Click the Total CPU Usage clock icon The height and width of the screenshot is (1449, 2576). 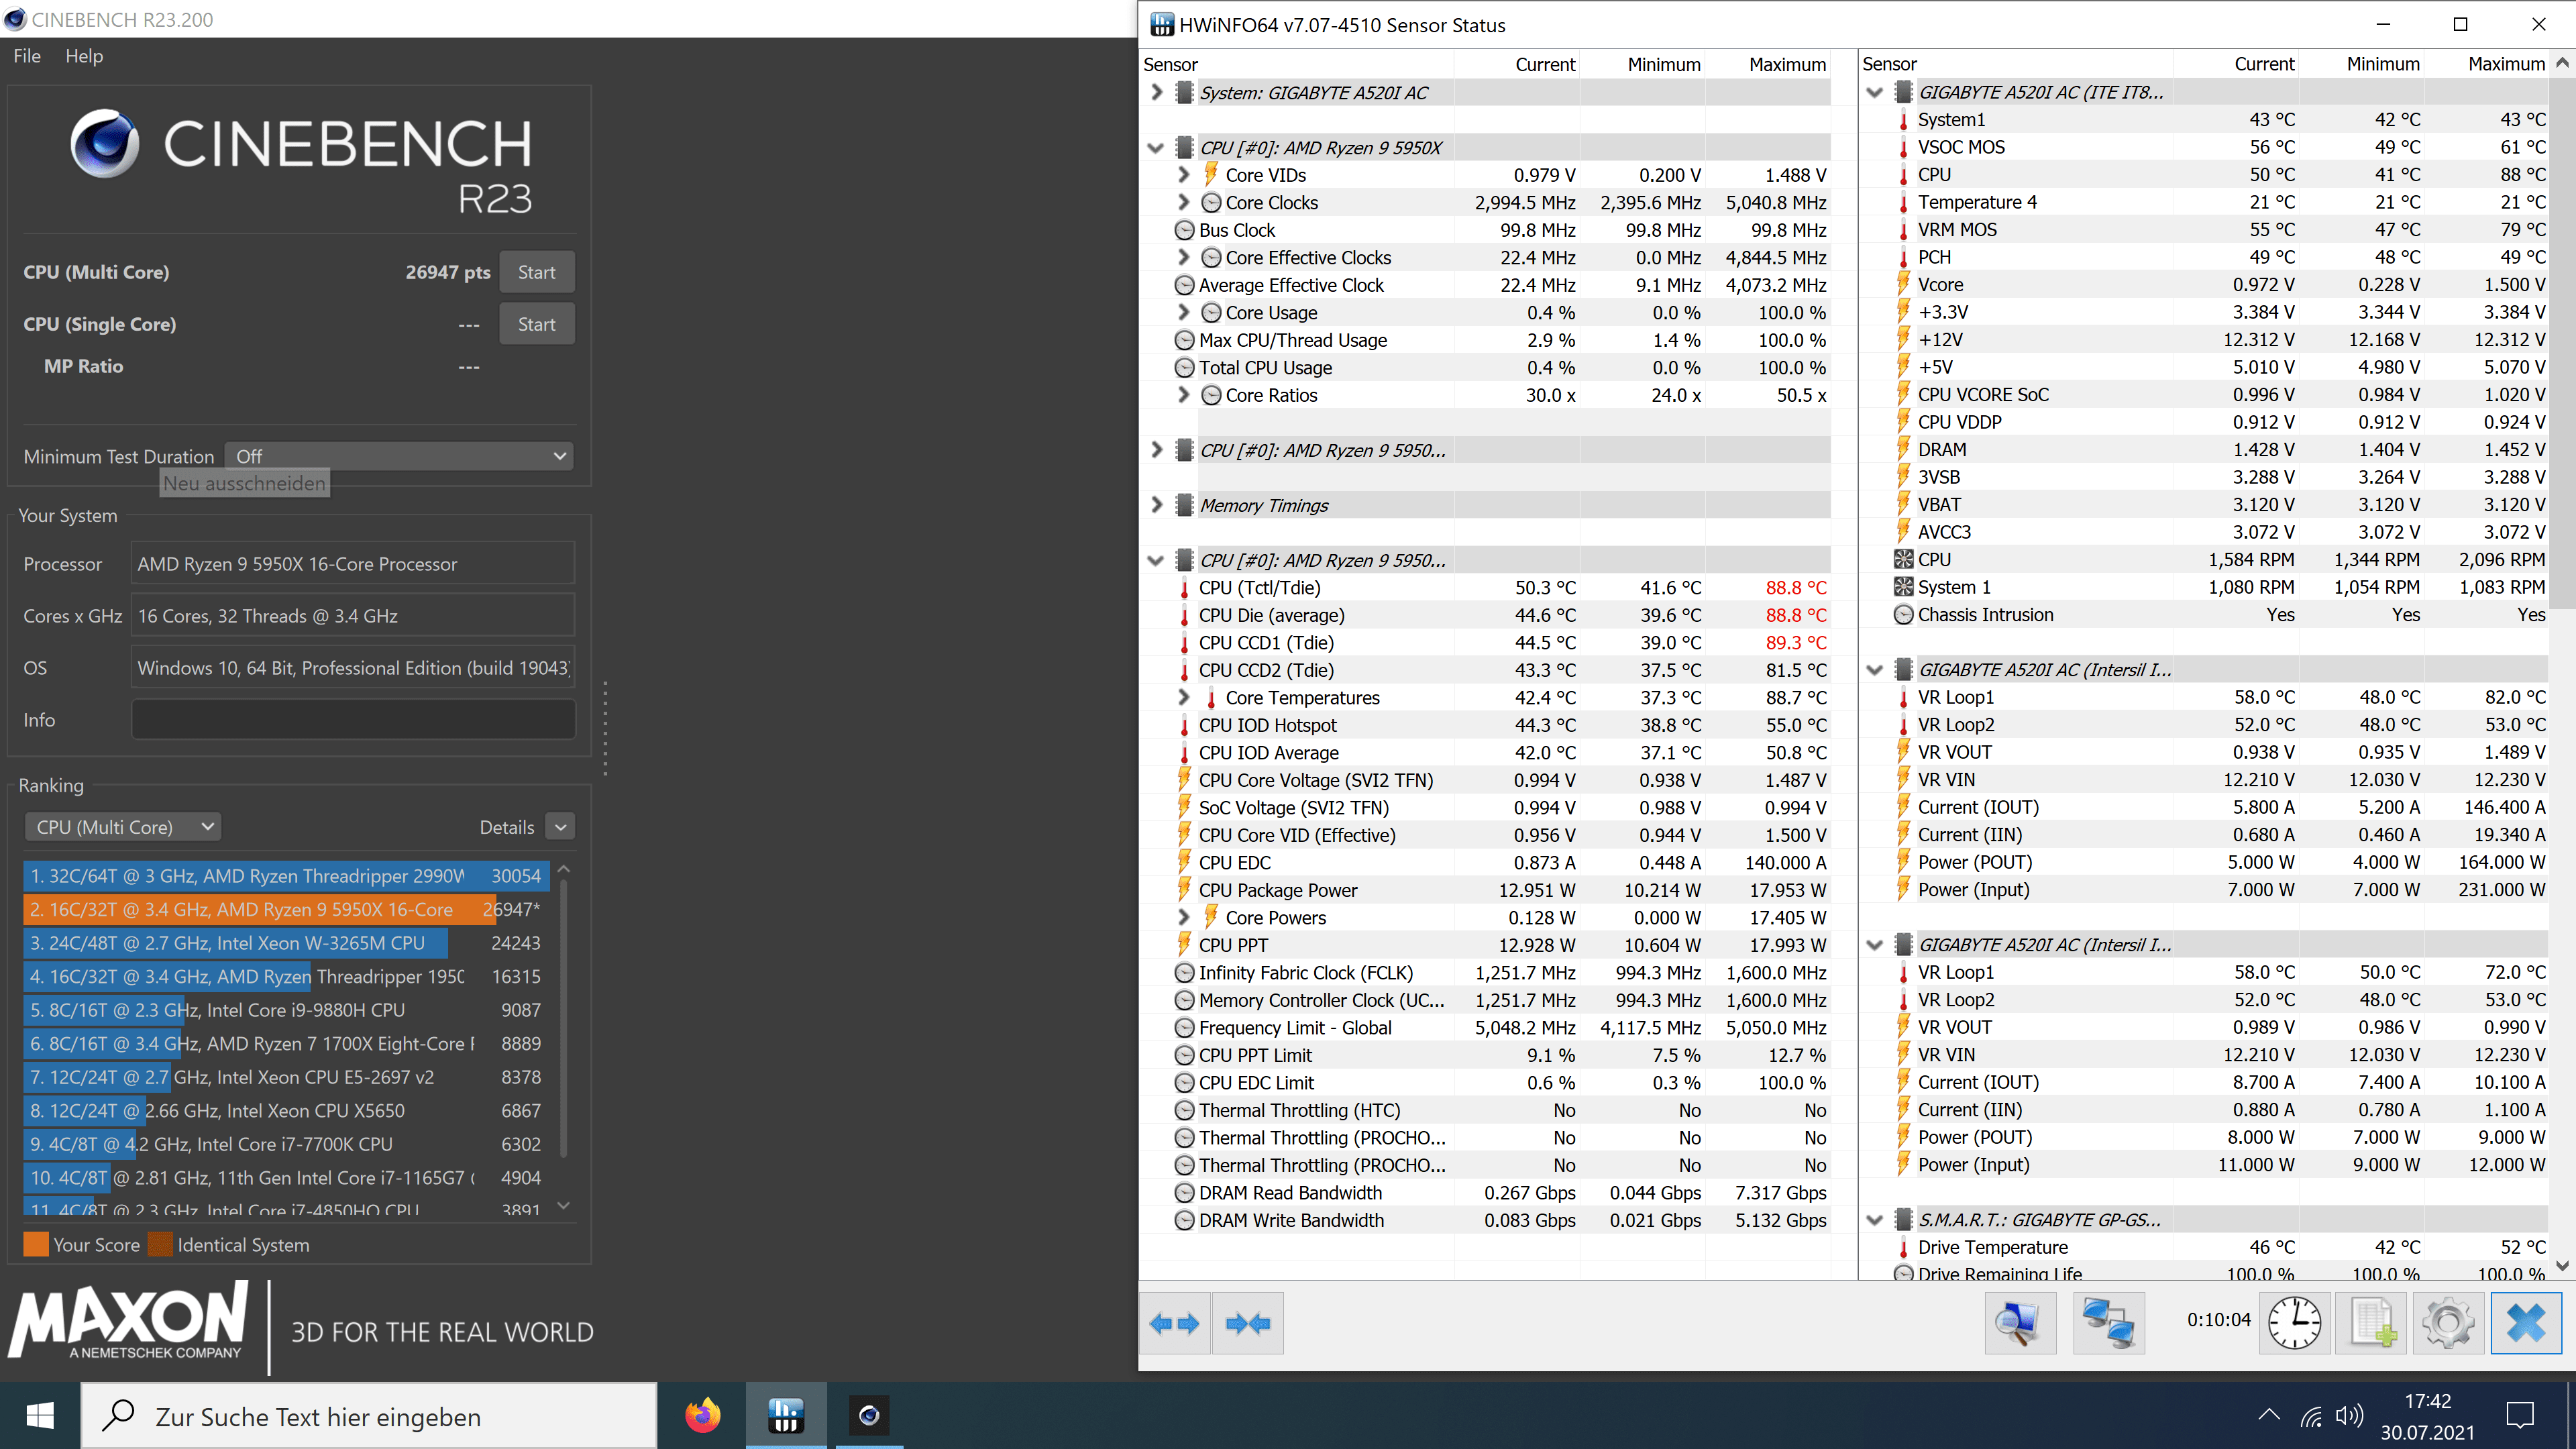(x=1184, y=368)
